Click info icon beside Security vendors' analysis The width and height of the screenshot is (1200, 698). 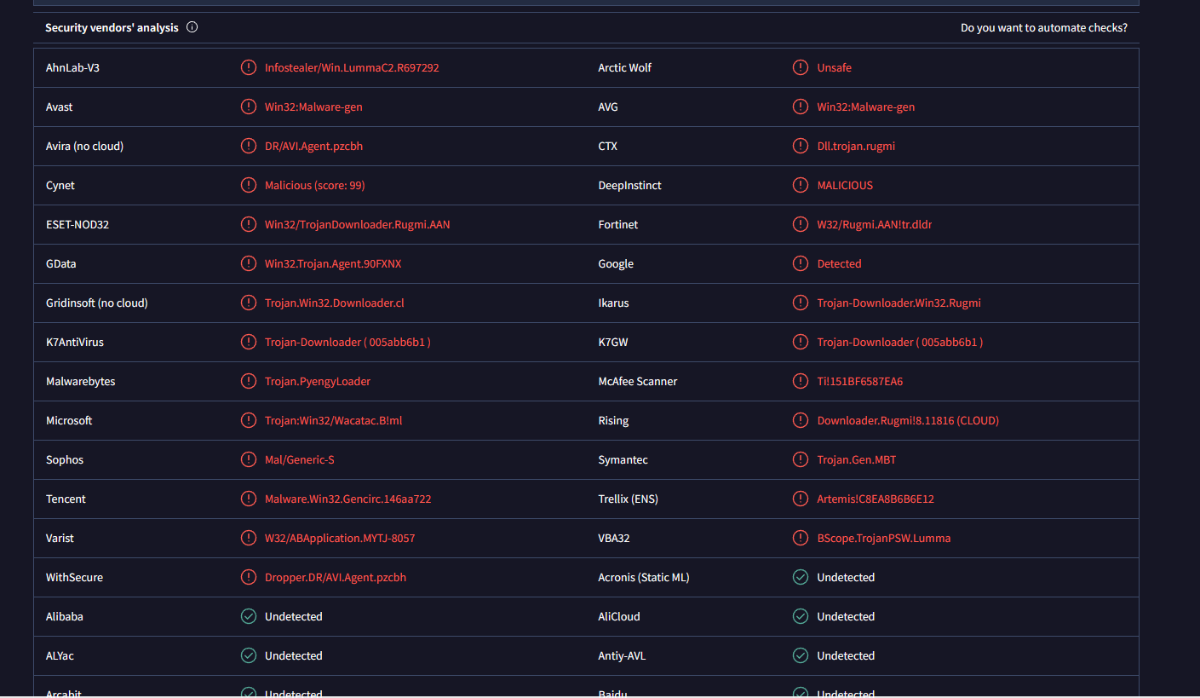pos(192,28)
